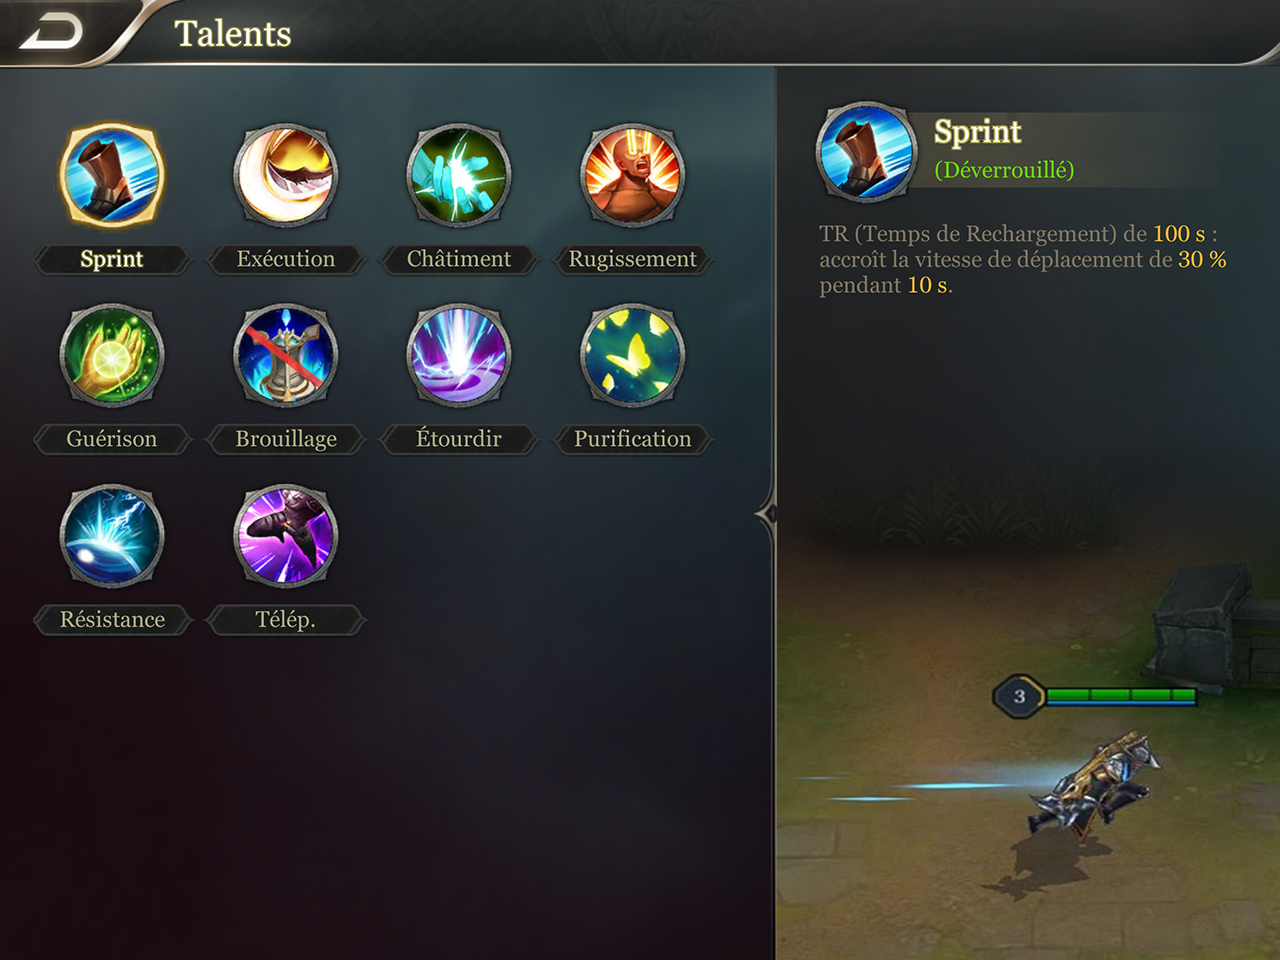This screenshot has height=960, width=1280.
Task: Select the Exécution talent icon
Action: point(285,176)
